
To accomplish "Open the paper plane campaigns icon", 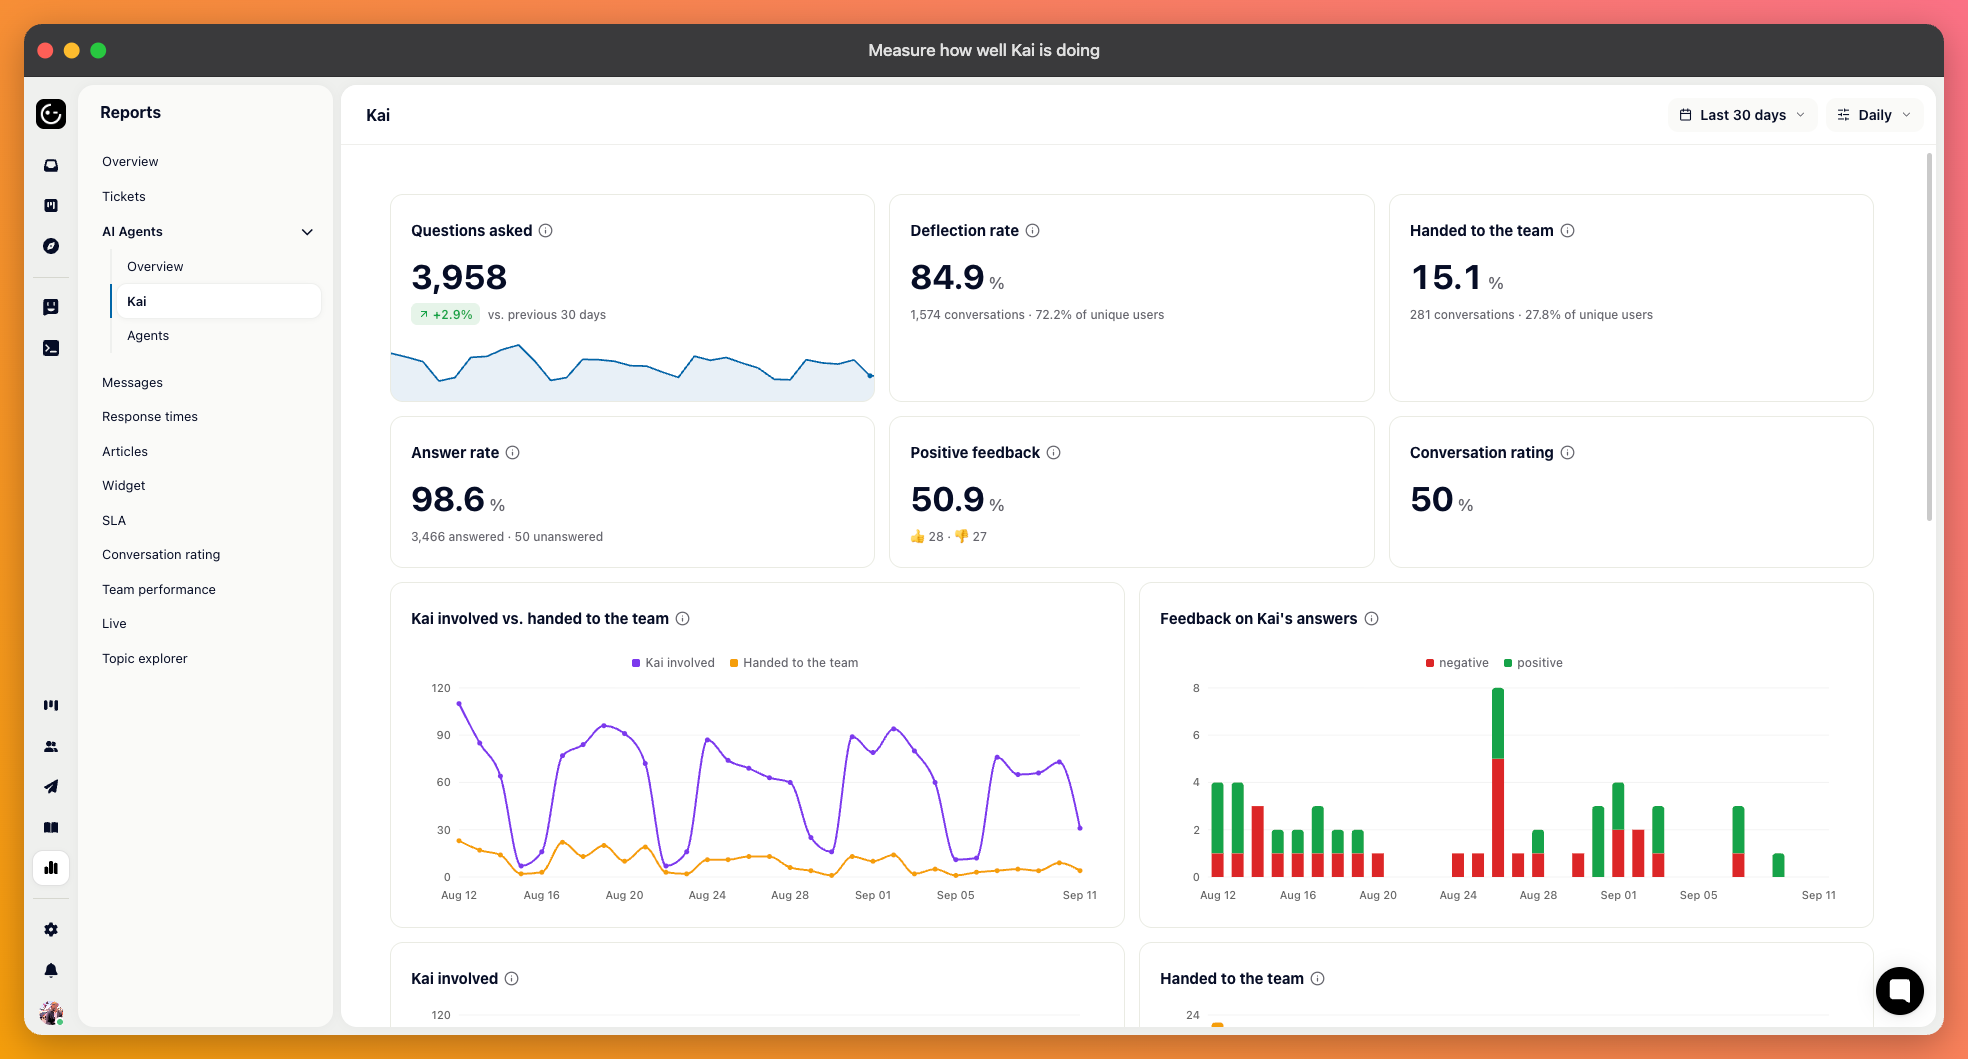I will [x=51, y=787].
